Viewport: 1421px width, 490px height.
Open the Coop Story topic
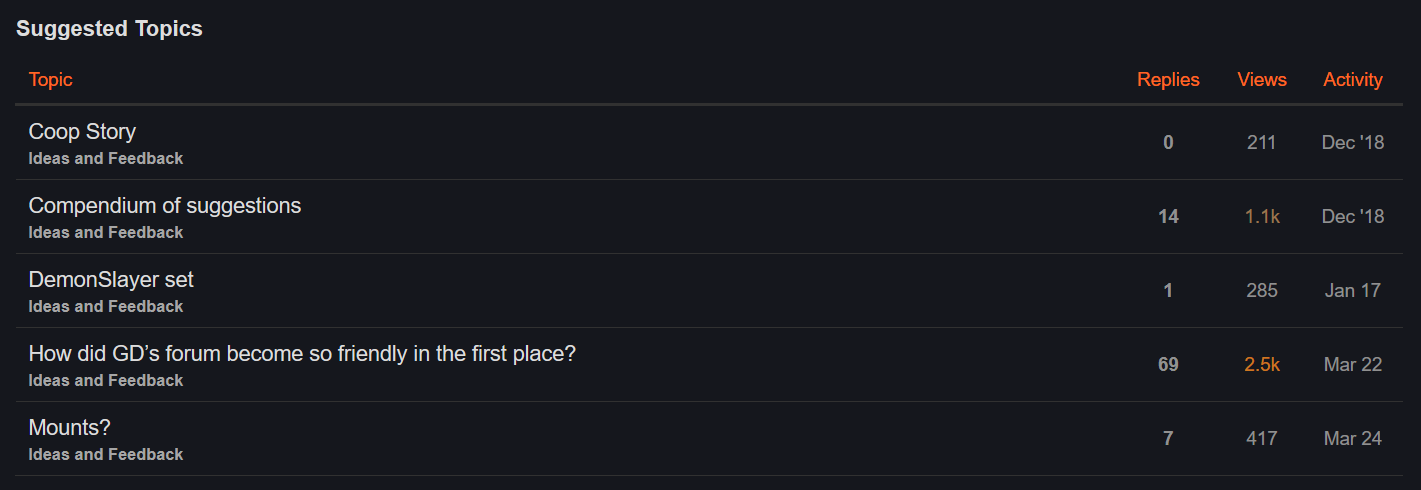pyautogui.click(x=82, y=132)
